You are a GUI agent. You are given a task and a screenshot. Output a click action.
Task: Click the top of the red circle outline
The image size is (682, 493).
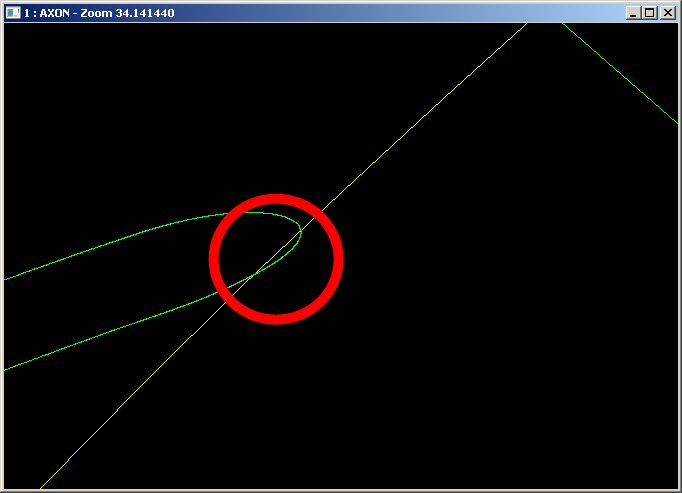pyautogui.click(x=276, y=199)
